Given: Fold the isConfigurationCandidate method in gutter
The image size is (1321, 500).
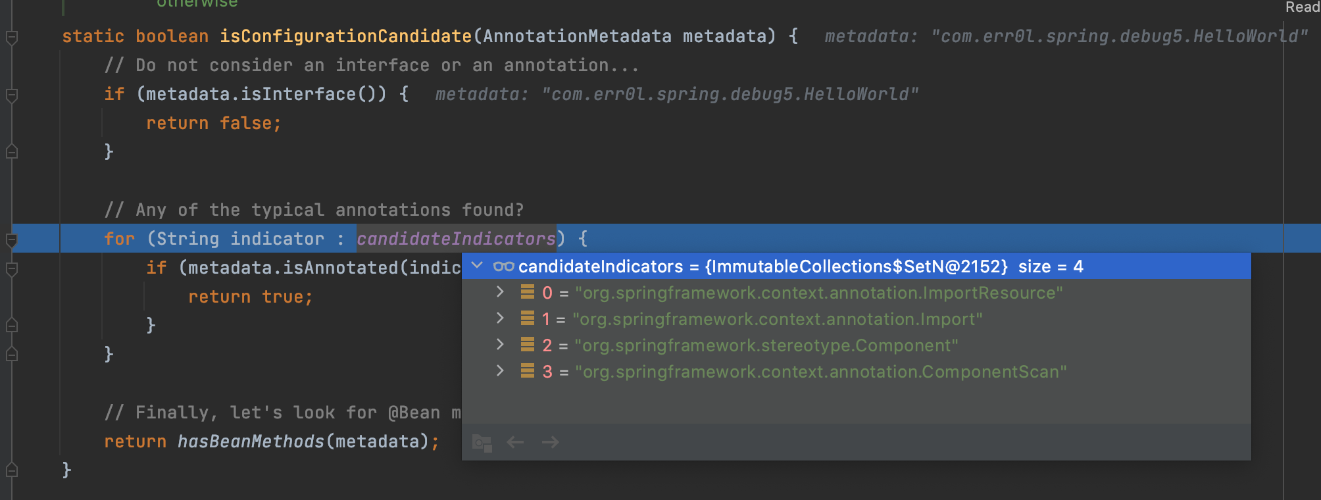Looking at the screenshot, I should click(12, 37).
